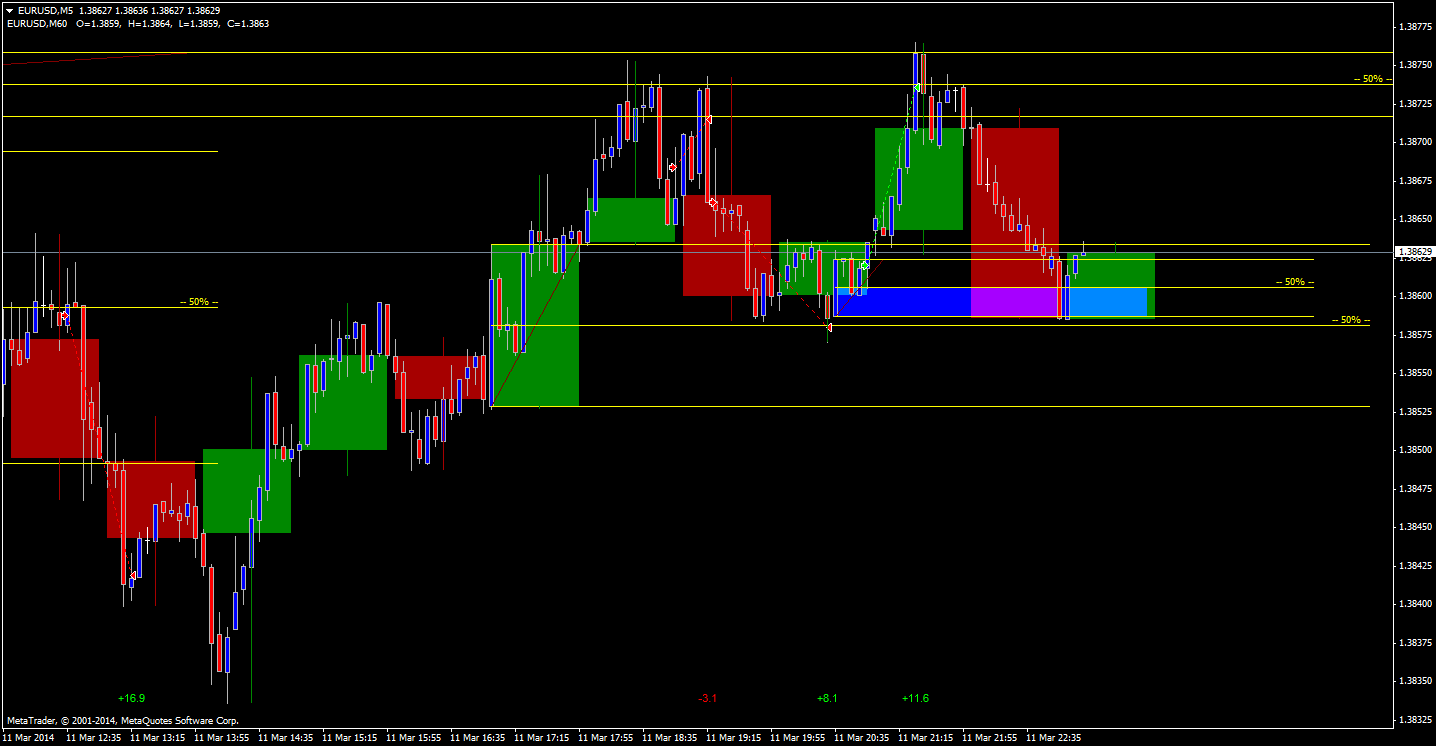The image size is (1436, 746).
Task: Click the 11 Mar 17:55 time label
Action: (605, 738)
